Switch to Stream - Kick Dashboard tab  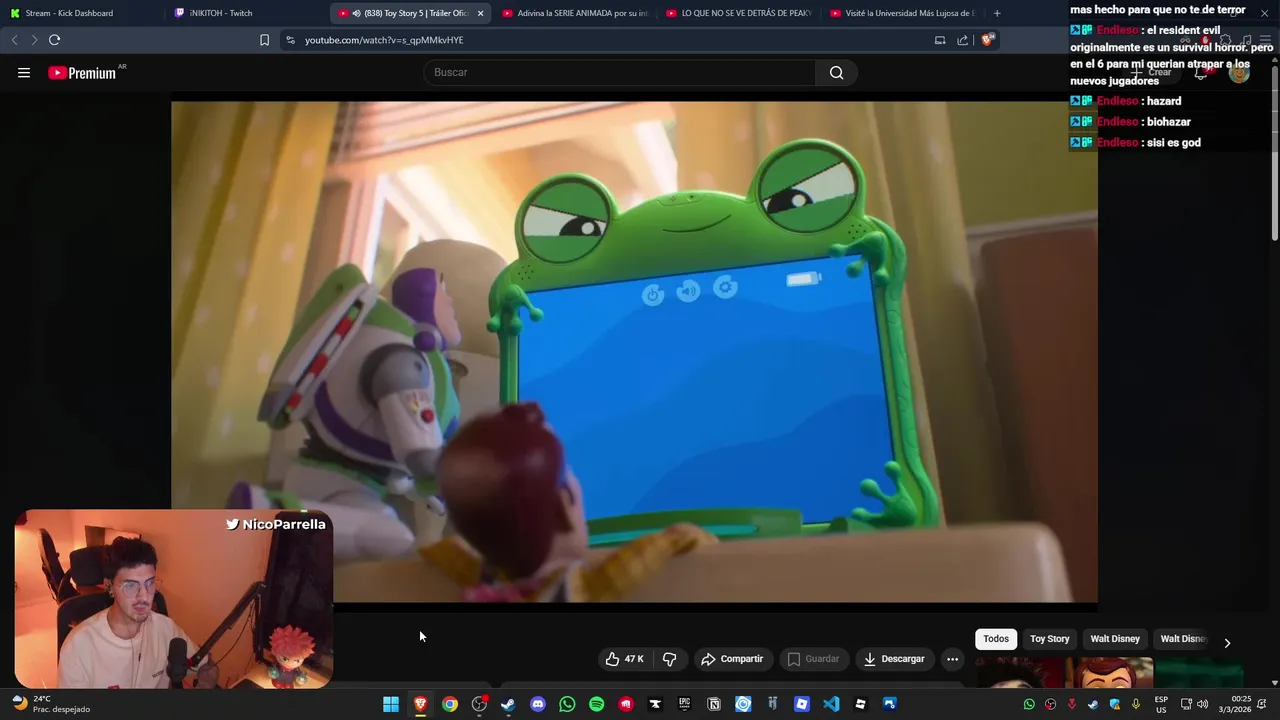click(80, 13)
